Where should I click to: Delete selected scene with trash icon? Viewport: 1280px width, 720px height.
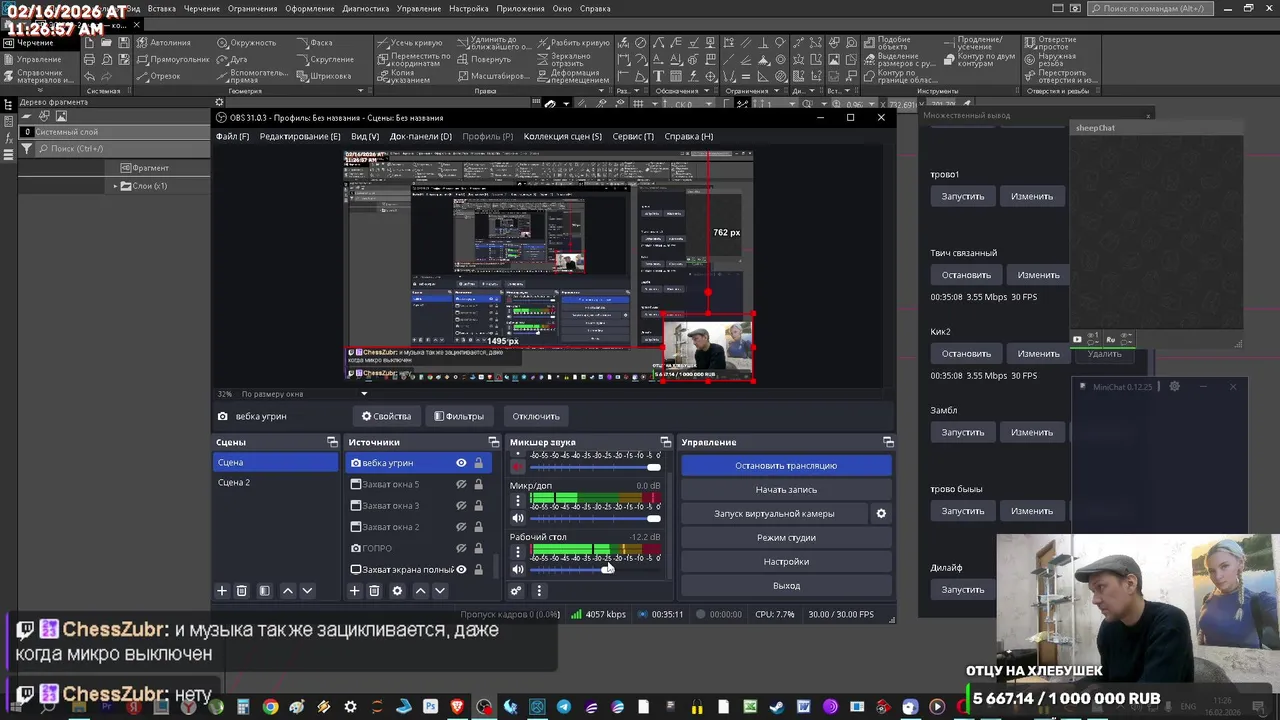pyautogui.click(x=241, y=591)
